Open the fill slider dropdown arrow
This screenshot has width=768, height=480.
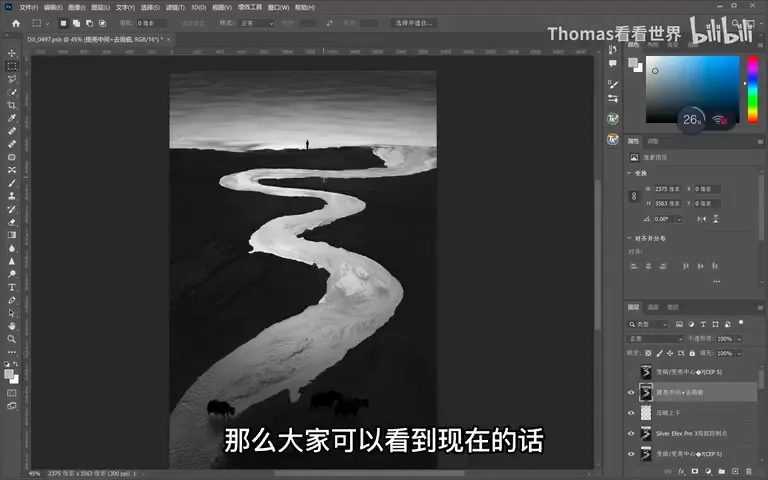click(739, 353)
